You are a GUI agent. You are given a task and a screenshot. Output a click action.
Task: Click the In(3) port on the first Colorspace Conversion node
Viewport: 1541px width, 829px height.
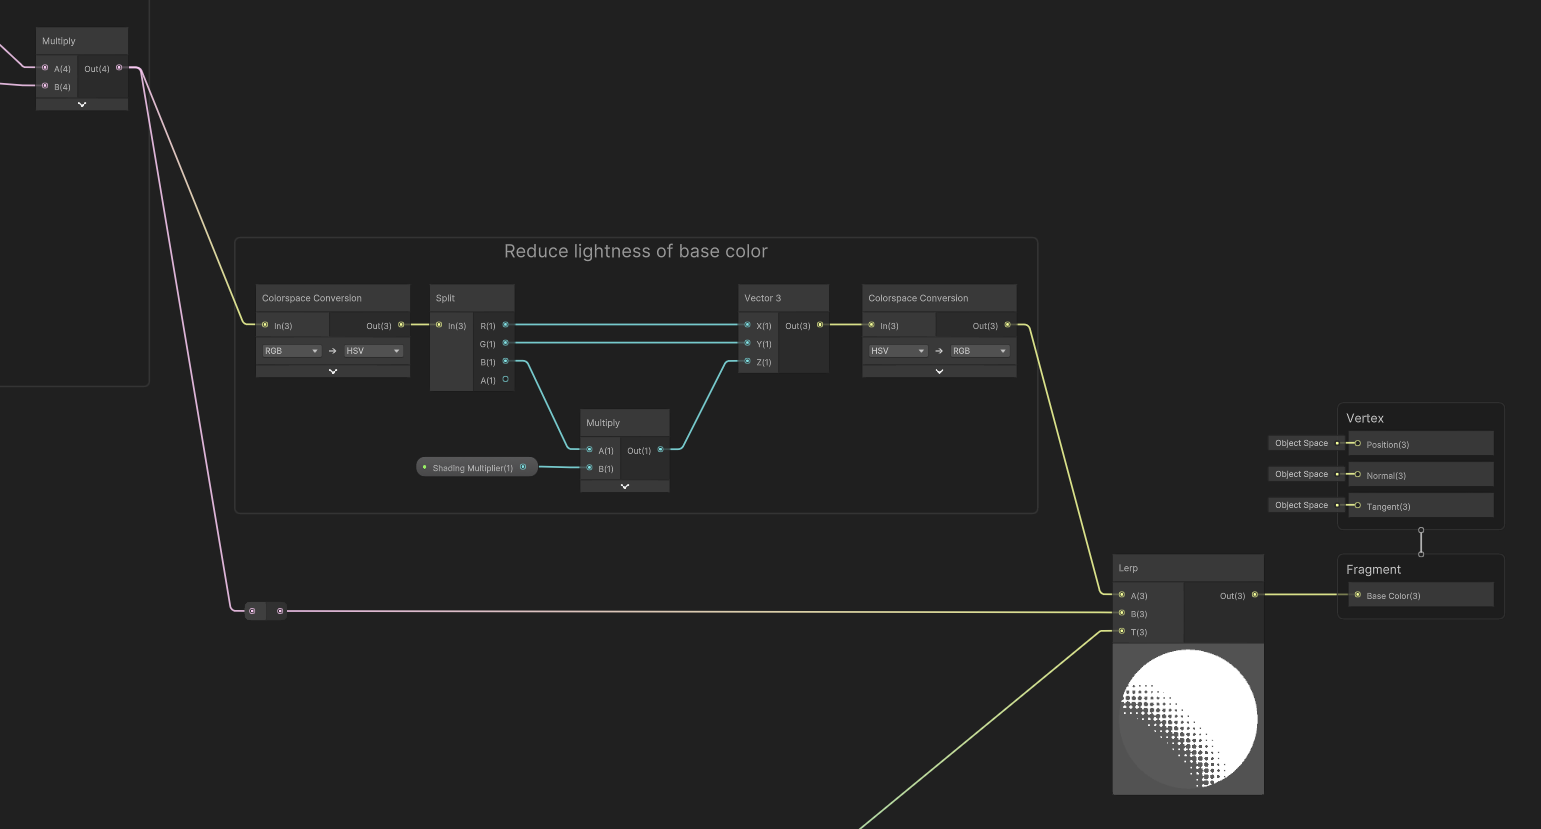(x=264, y=325)
